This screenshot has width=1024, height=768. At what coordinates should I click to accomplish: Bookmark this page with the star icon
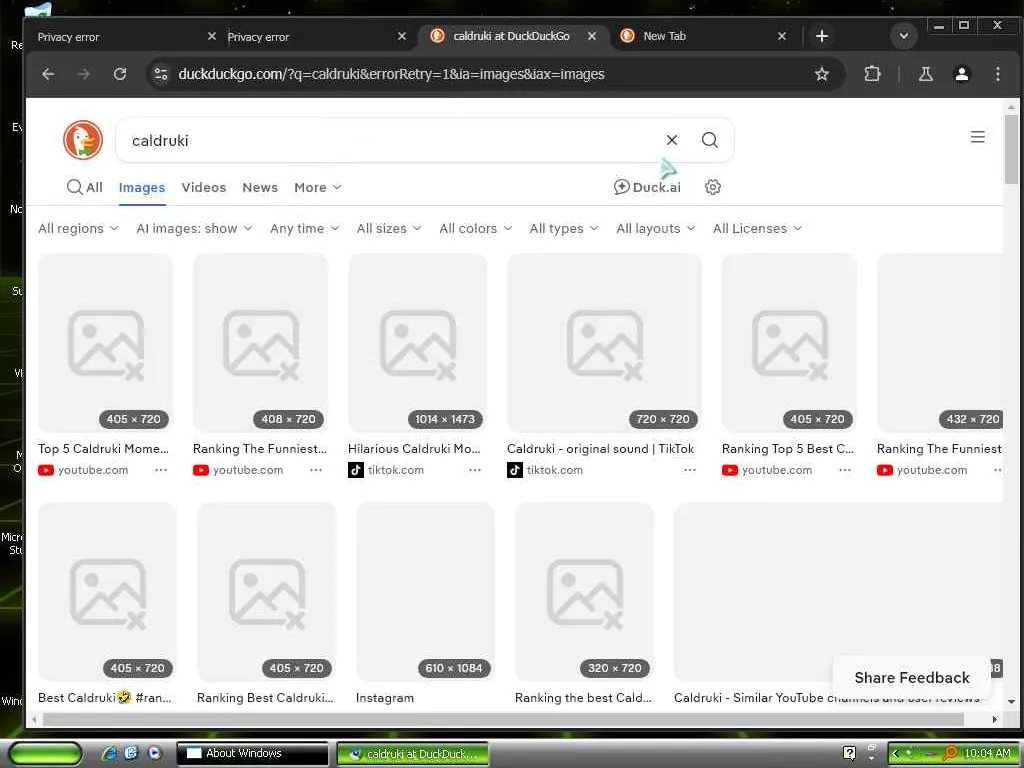click(x=821, y=74)
